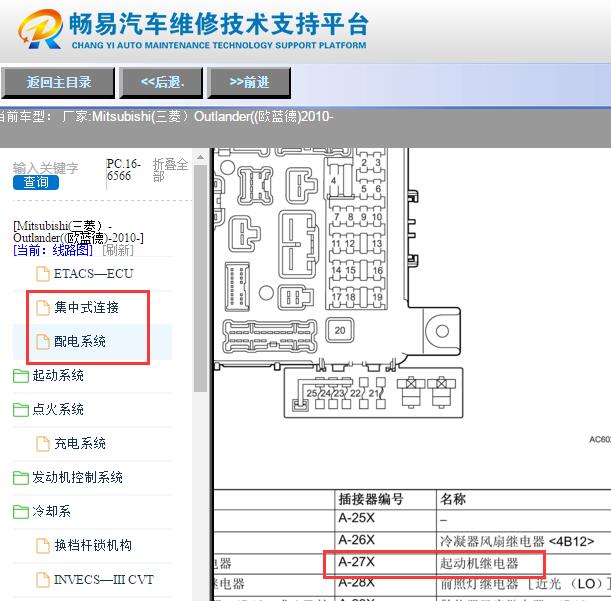Click the blue 查询 search button
The height and width of the screenshot is (601, 611).
coord(36,182)
